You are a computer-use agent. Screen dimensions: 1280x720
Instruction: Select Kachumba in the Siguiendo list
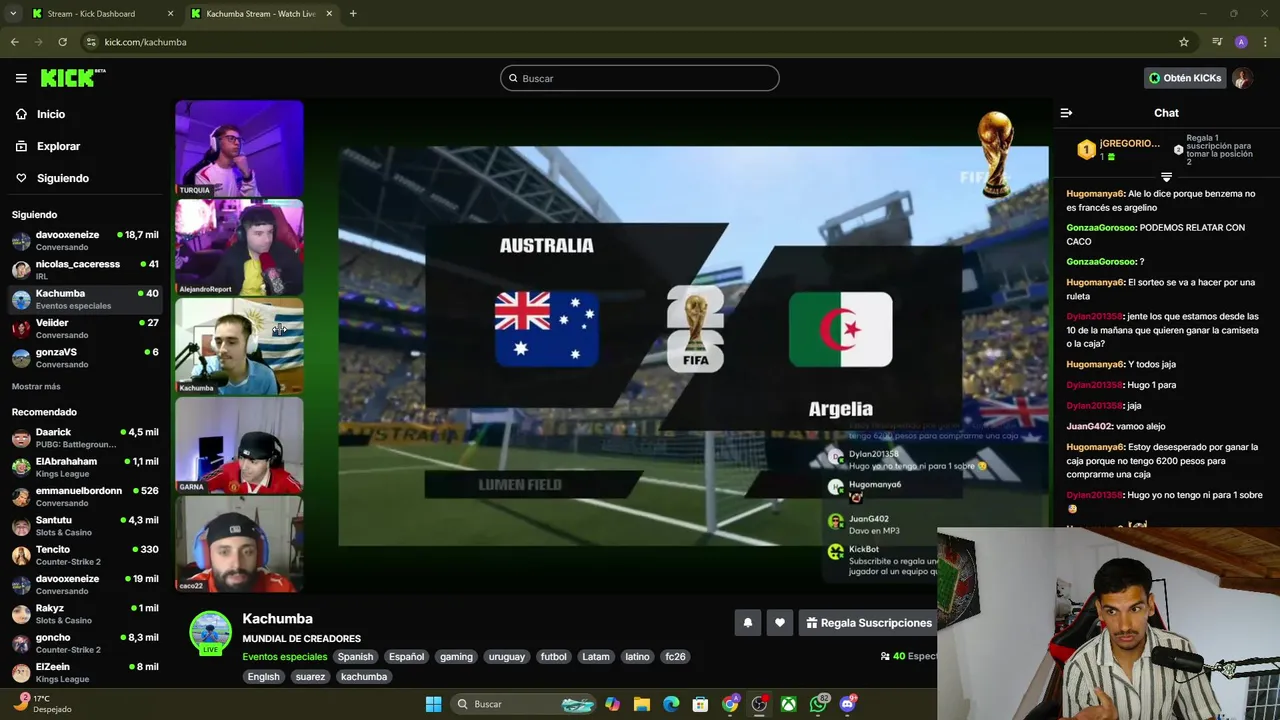85,299
